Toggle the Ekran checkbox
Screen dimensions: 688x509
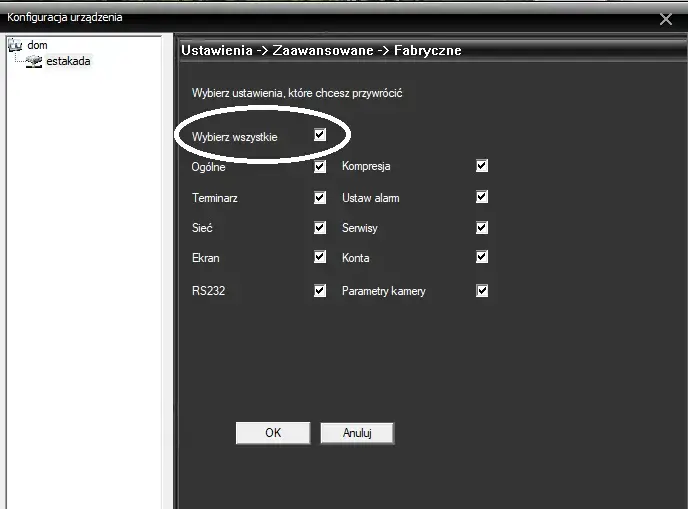click(x=320, y=257)
